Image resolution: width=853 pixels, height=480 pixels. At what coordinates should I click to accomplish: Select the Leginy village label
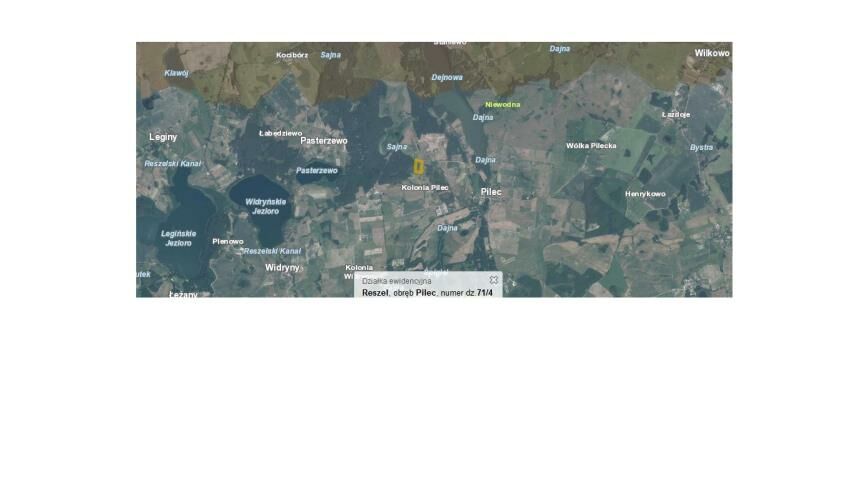163,136
